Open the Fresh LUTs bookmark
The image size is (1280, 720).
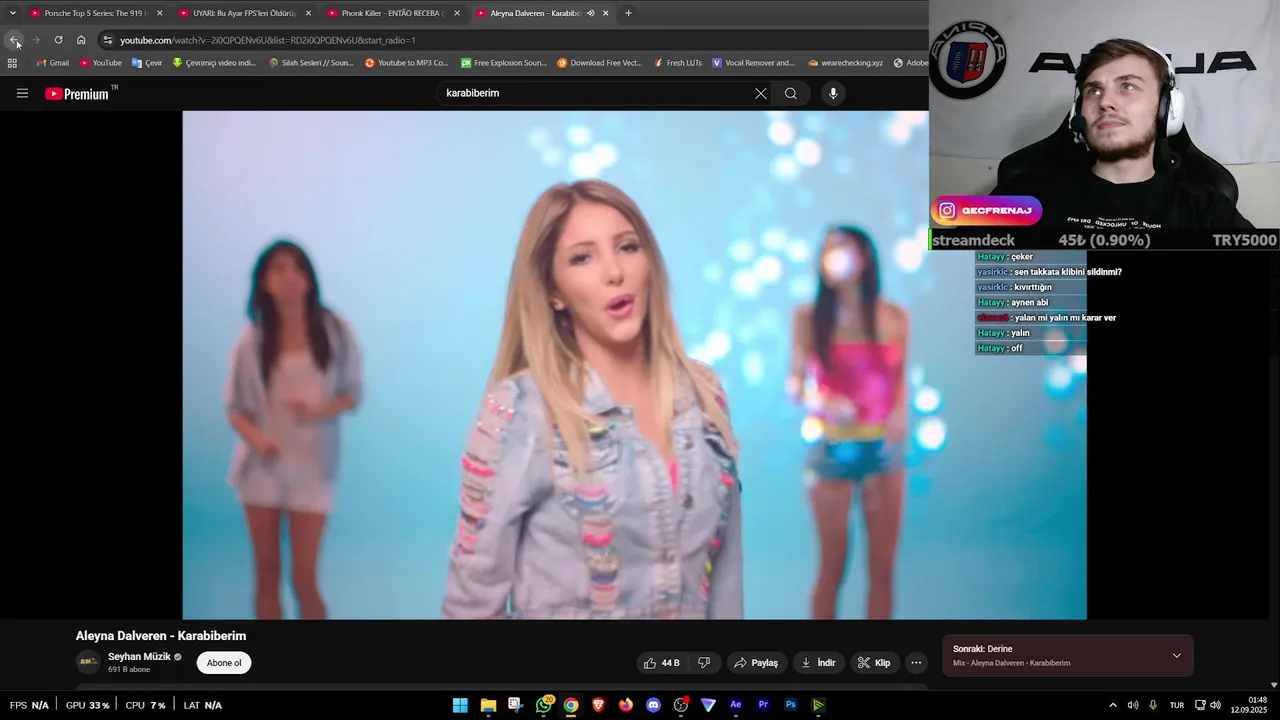pyautogui.click(x=677, y=63)
